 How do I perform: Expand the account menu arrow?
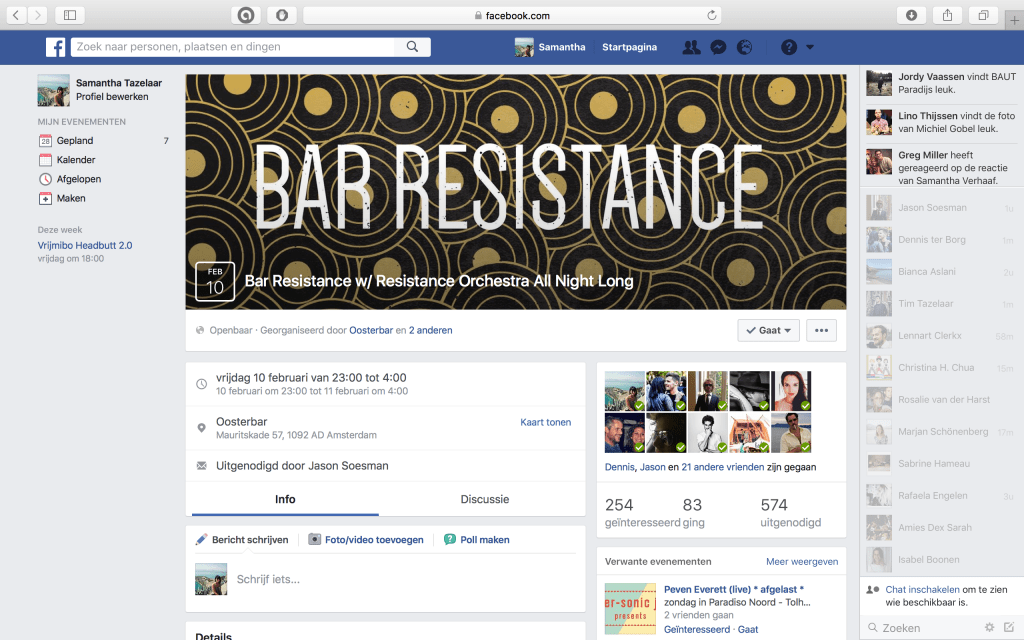pyautogui.click(x=810, y=47)
